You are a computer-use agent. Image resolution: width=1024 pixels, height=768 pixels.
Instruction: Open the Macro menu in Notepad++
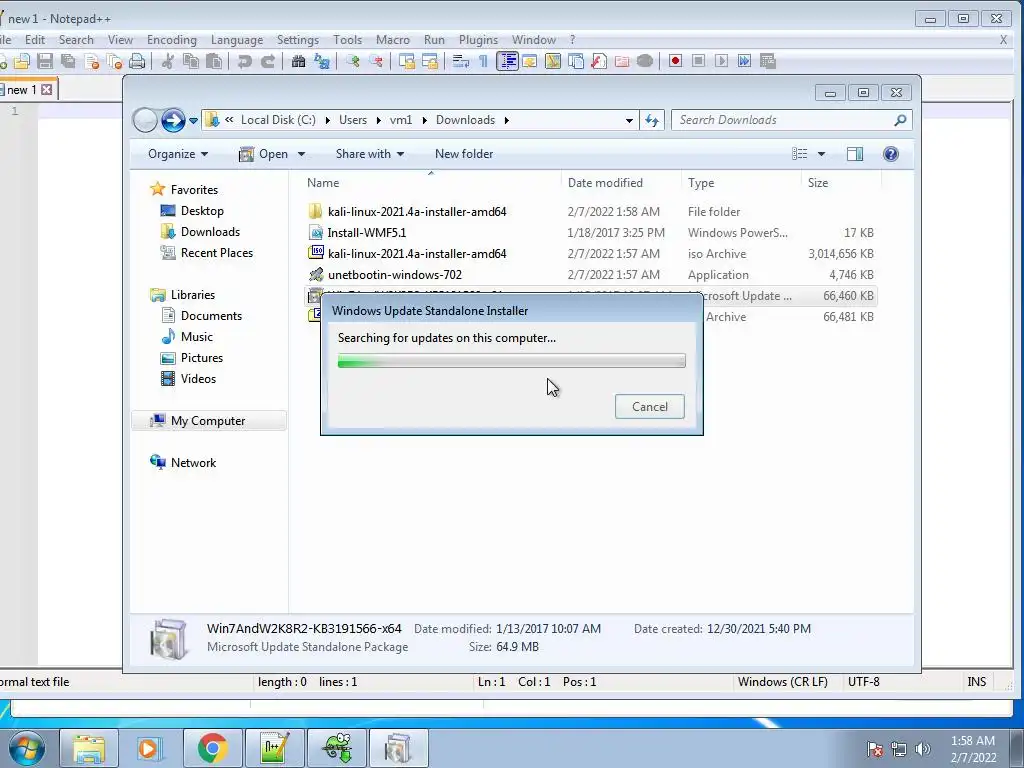point(392,40)
